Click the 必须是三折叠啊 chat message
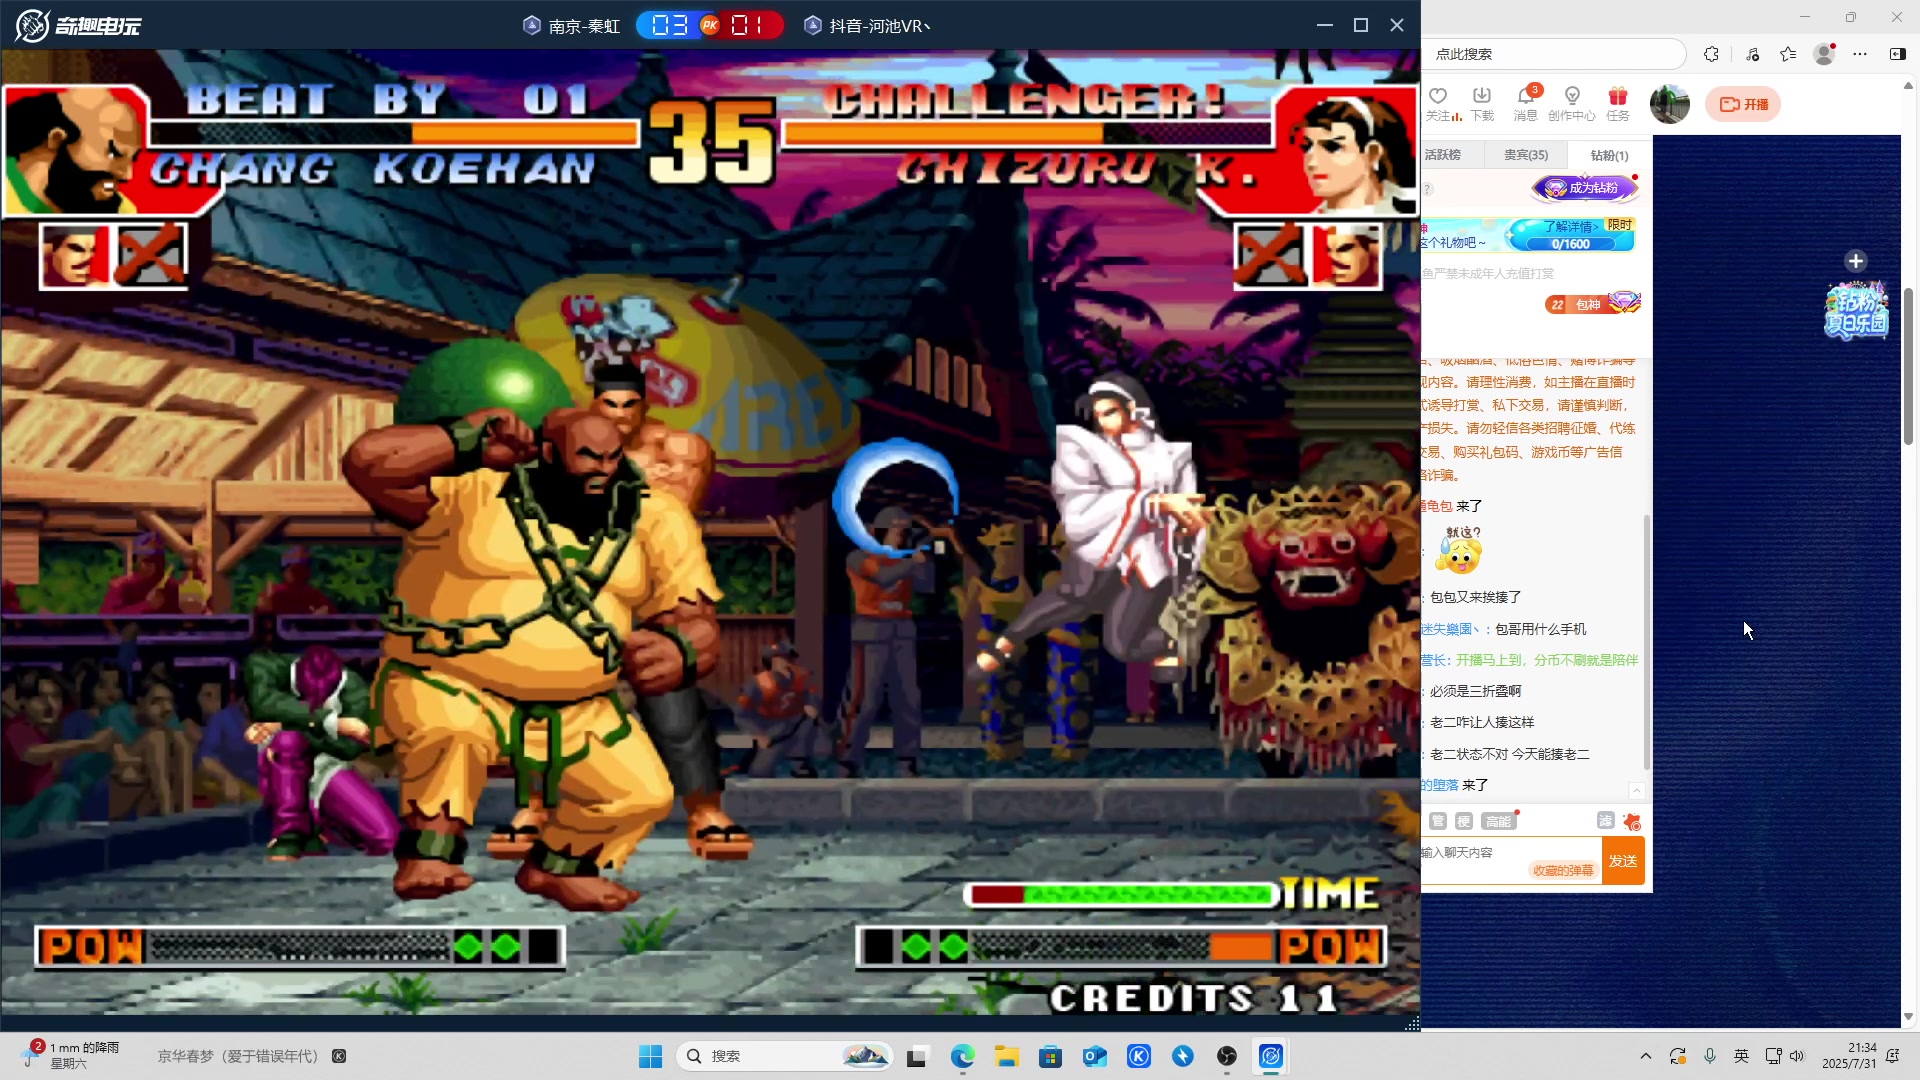 click(x=1475, y=691)
